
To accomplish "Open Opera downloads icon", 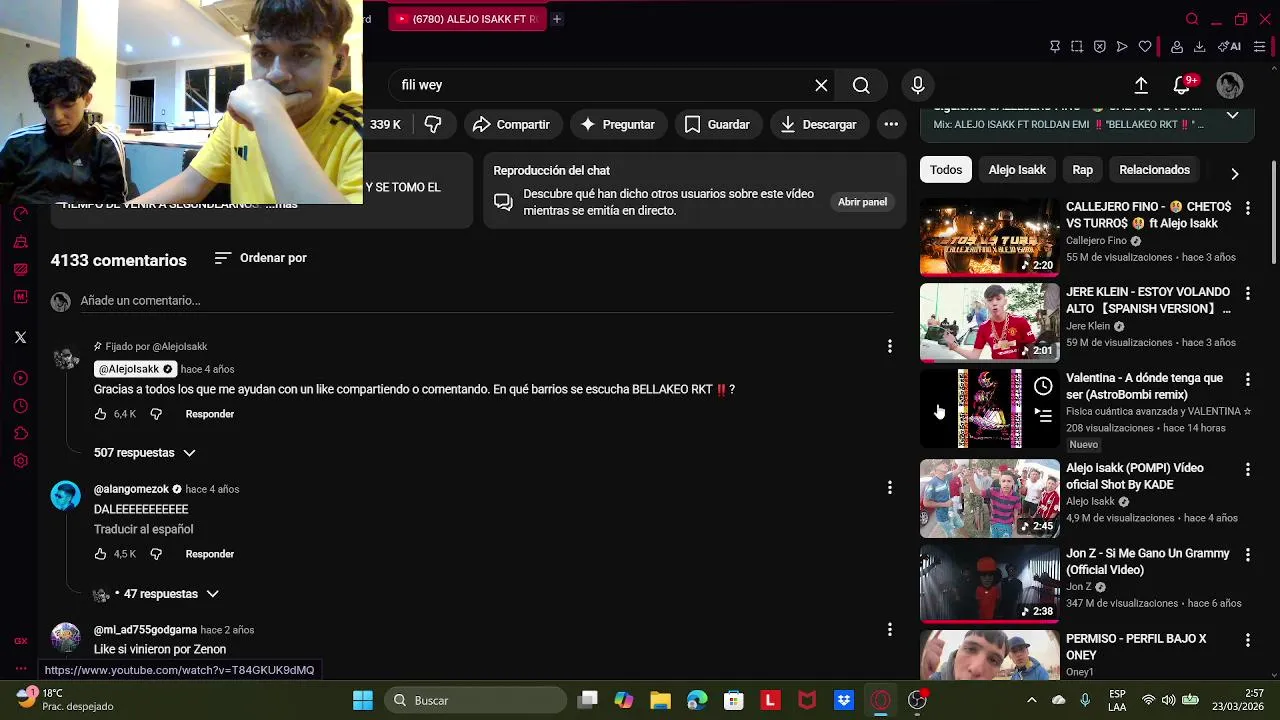I will pos(1199,47).
